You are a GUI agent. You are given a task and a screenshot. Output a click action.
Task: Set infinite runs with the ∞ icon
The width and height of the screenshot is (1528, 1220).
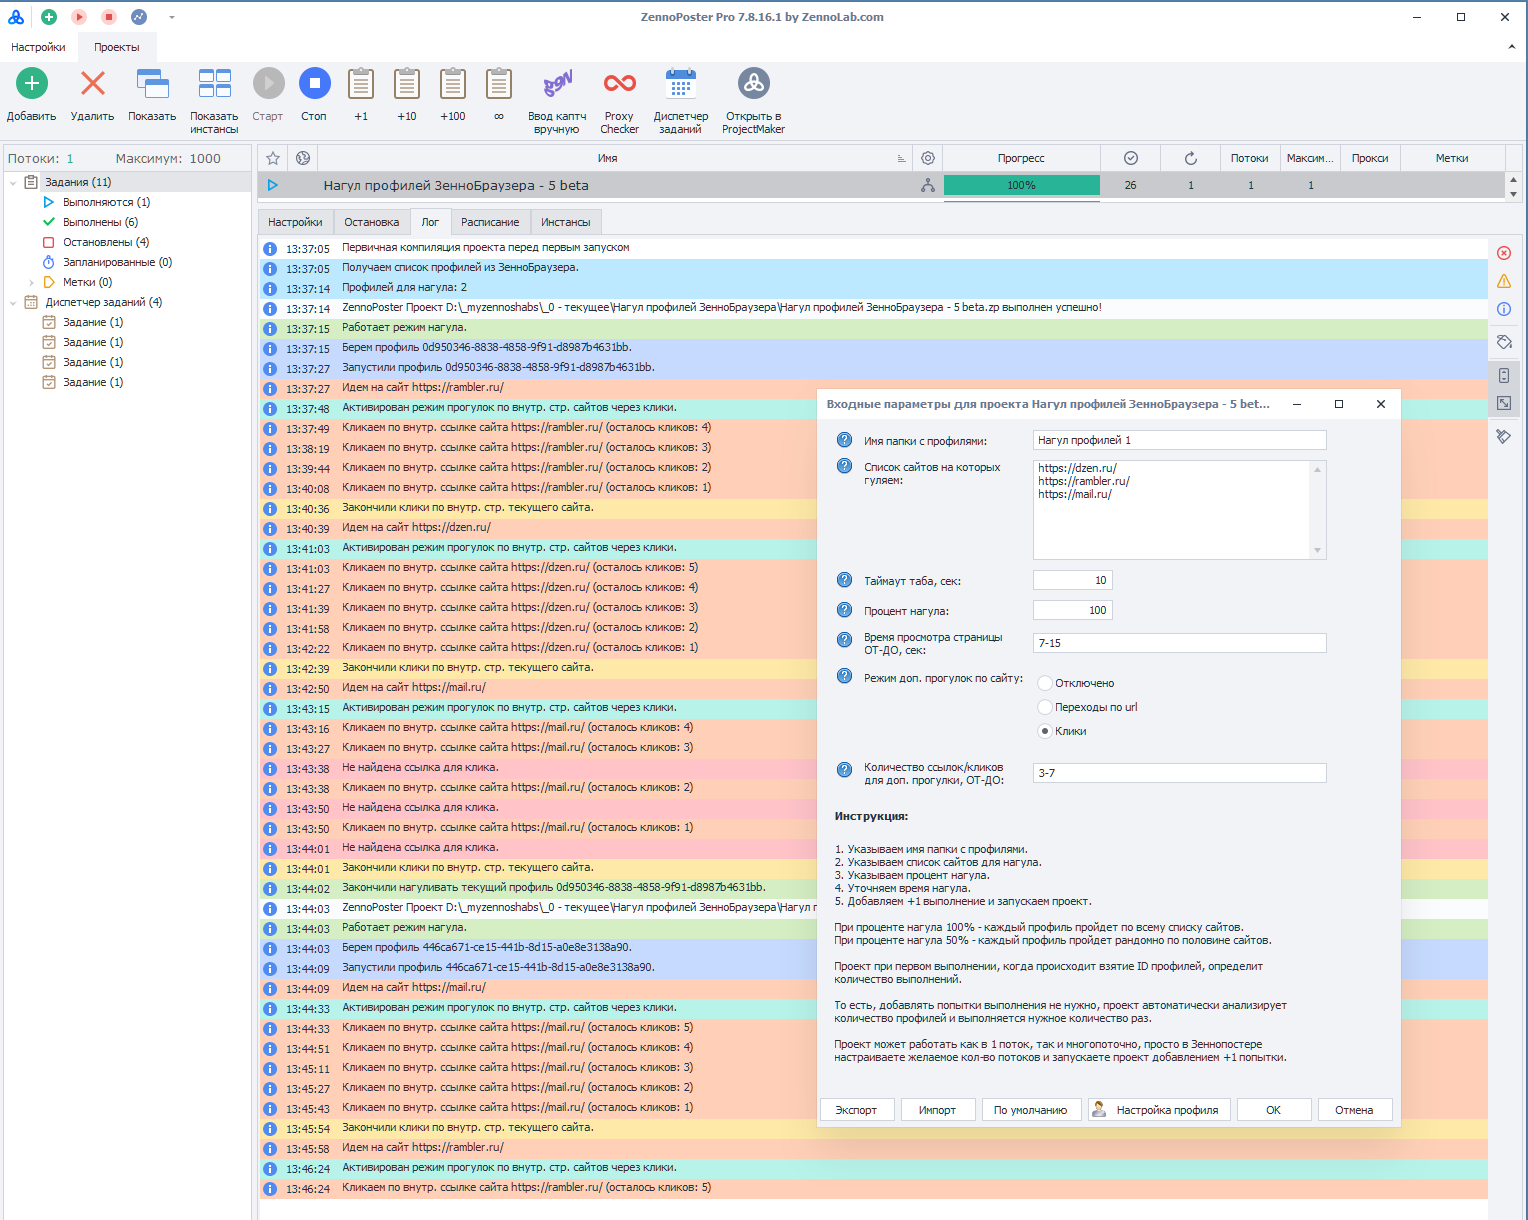[x=499, y=84]
